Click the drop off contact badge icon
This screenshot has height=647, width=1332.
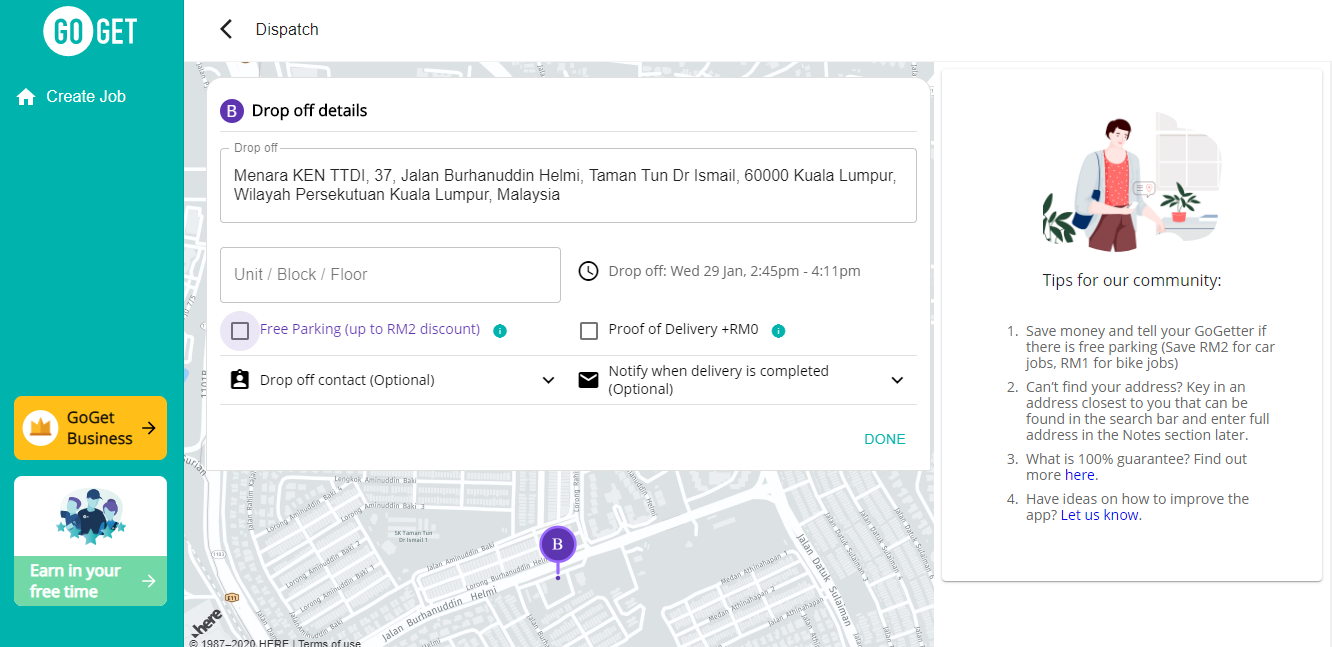pos(239,380)
